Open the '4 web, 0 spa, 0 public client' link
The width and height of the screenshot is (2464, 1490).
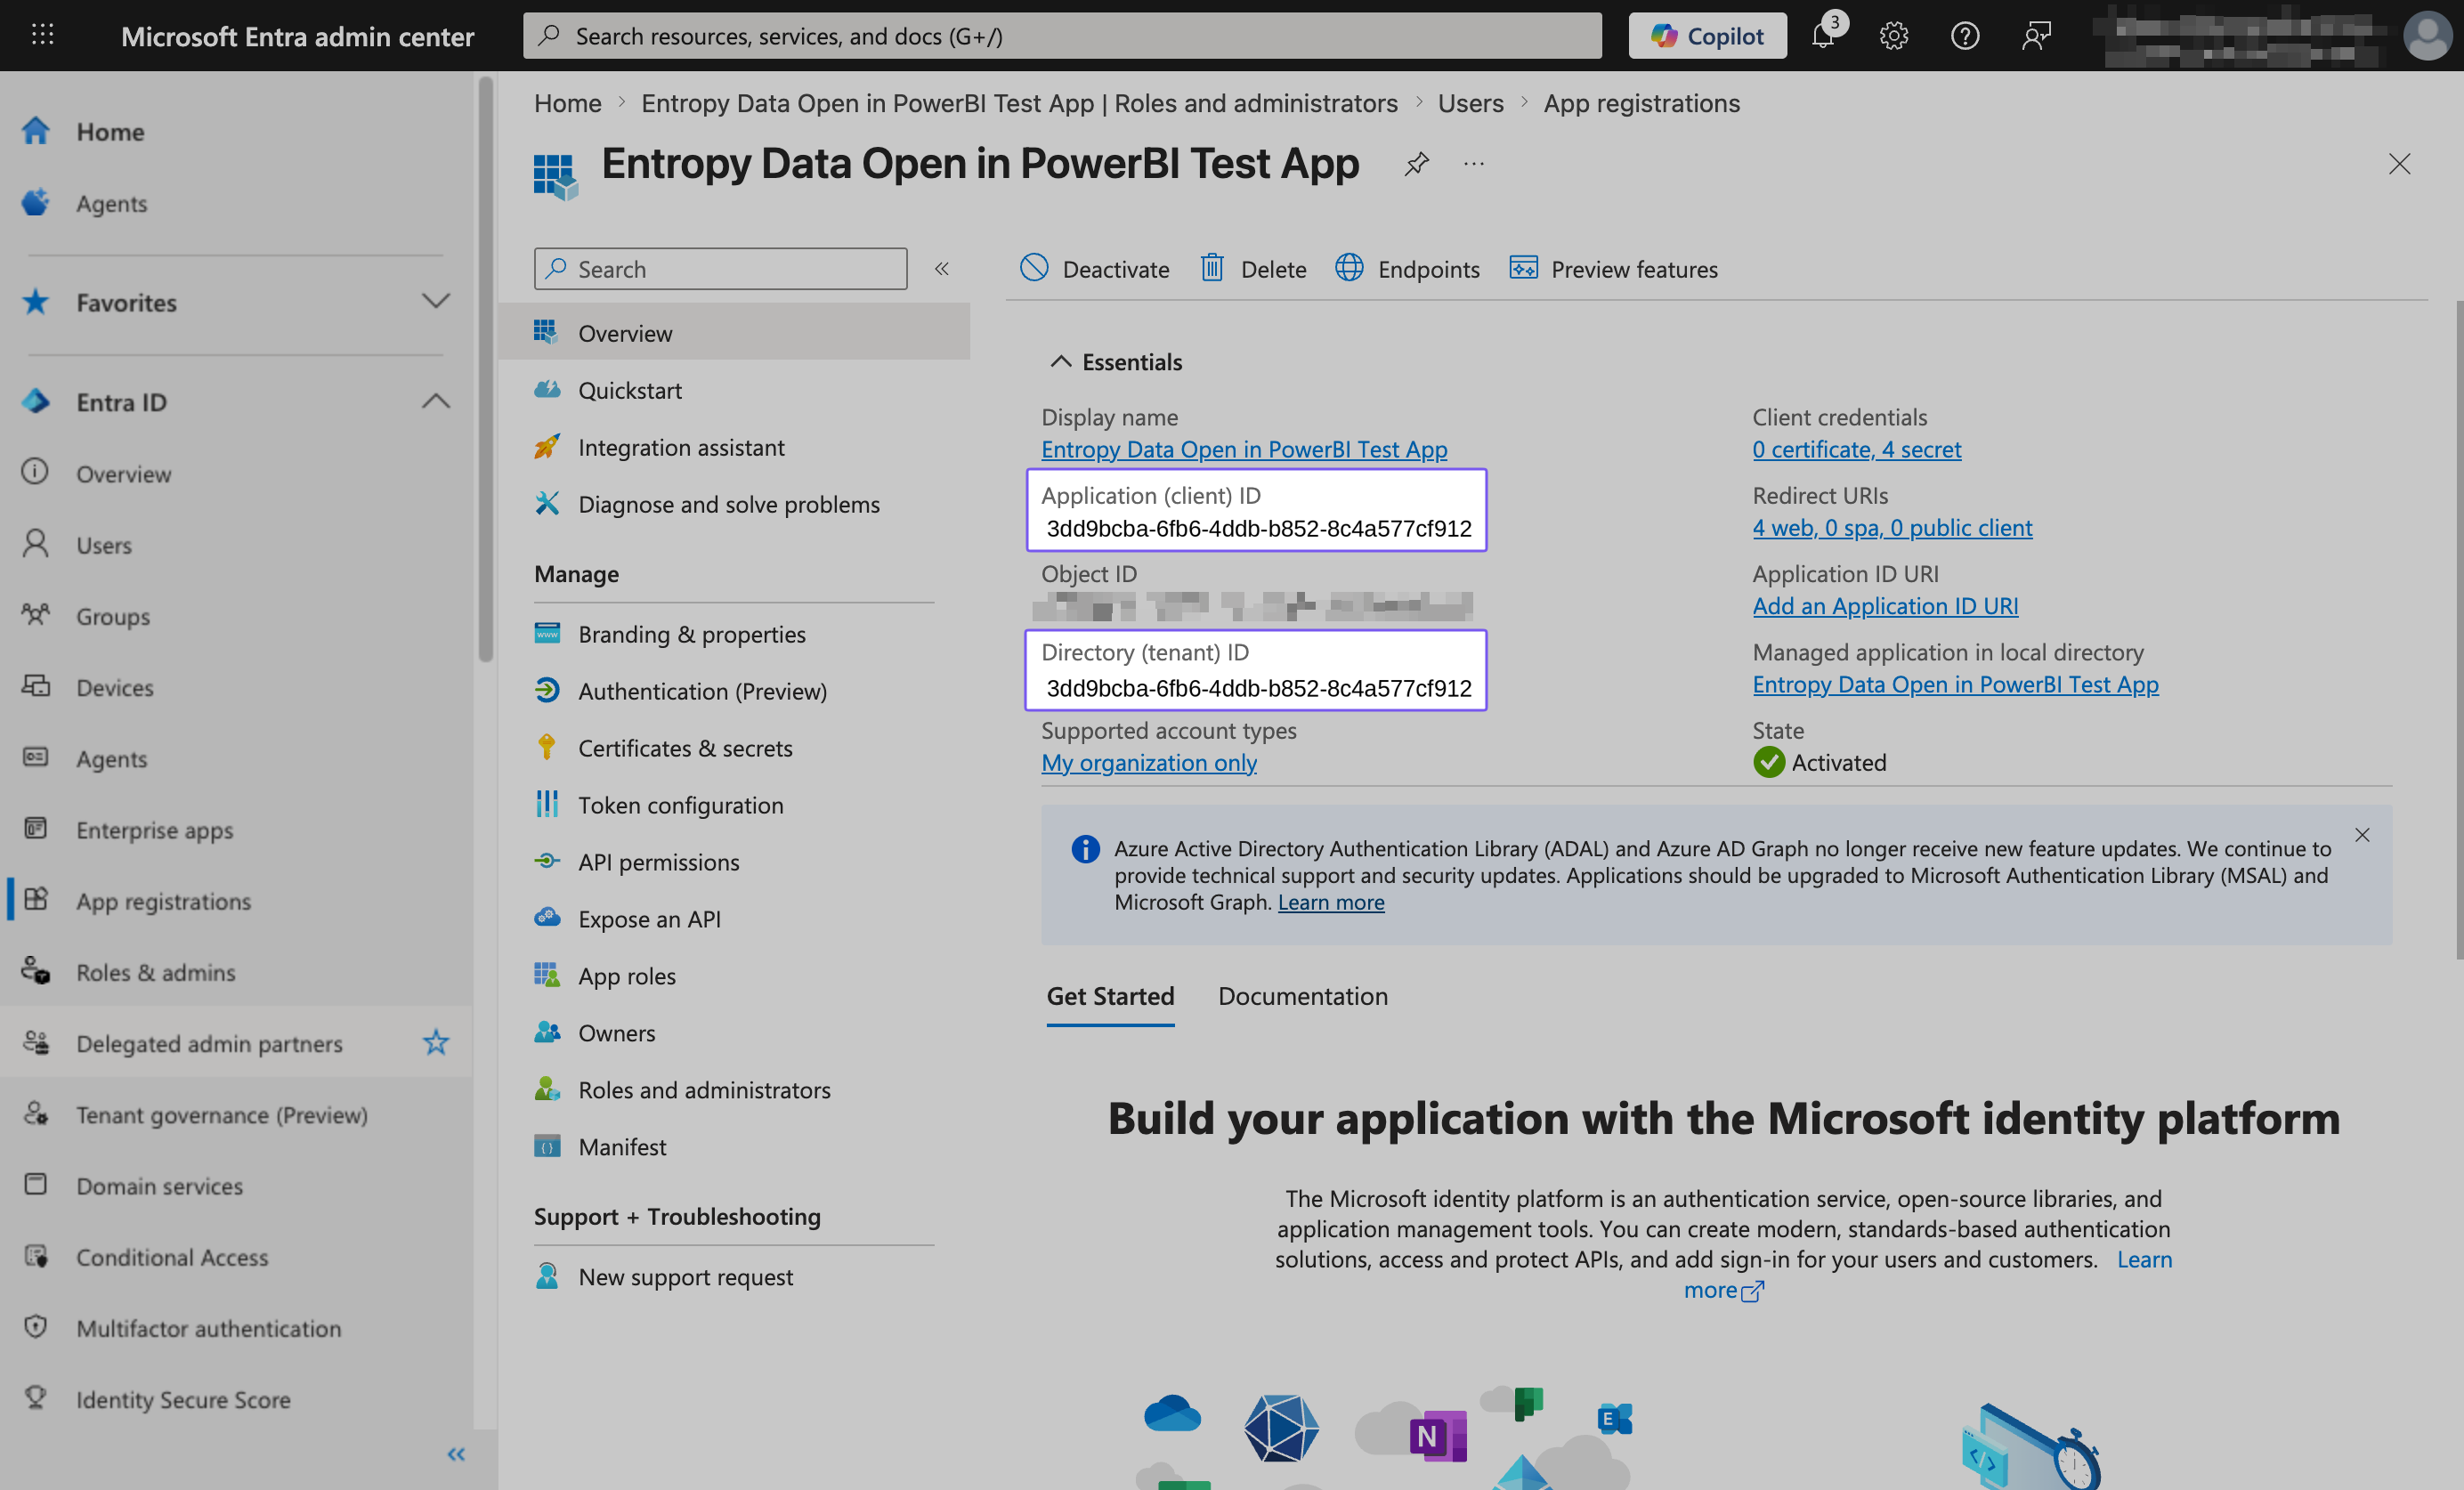point(1892,526)
